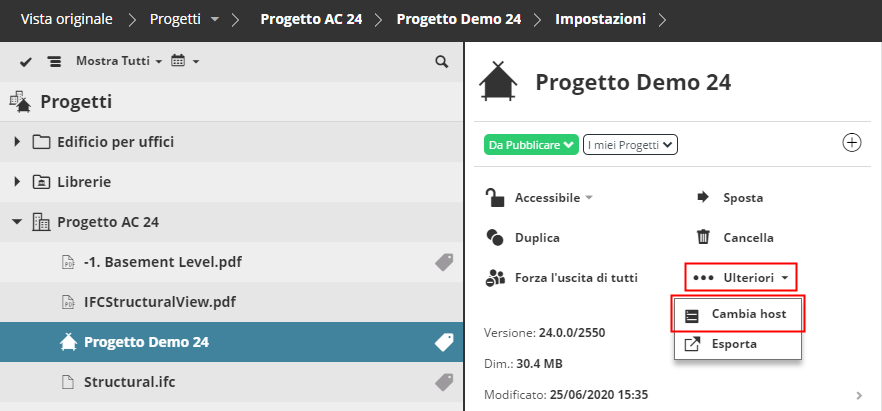Open the Da Pubblicare status dropdown
Viewport: 882px width, 411px height.
click(530, 145)
